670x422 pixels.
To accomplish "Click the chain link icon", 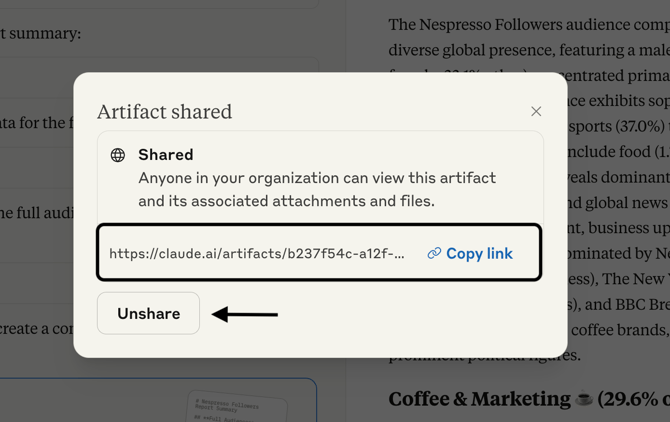I will pos(434,253).
